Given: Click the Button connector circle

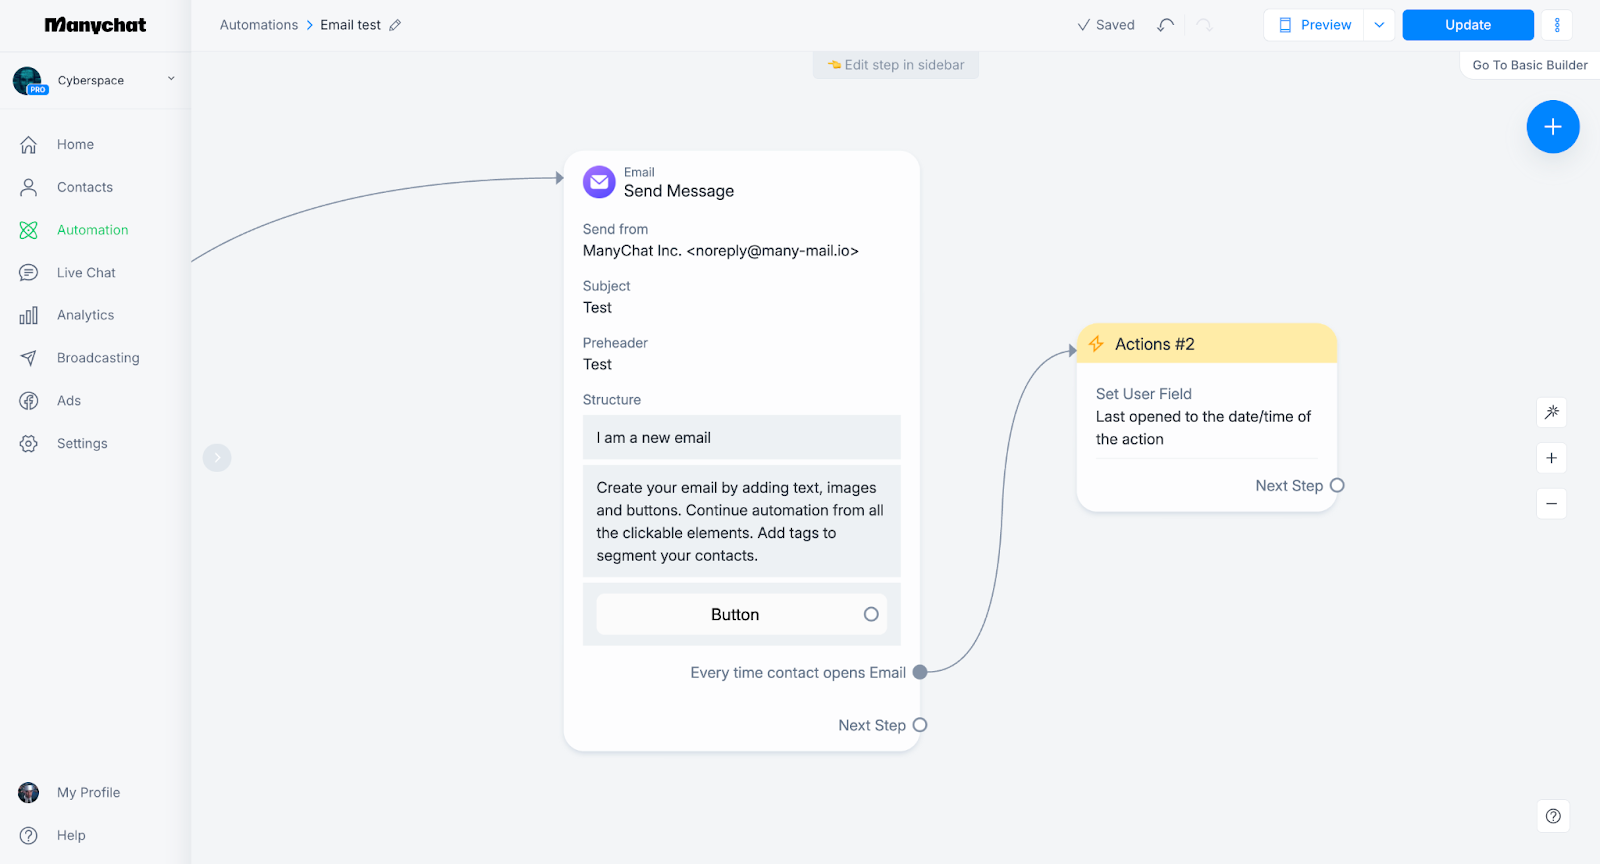Looking at the screenshot, I should [871, 614].
